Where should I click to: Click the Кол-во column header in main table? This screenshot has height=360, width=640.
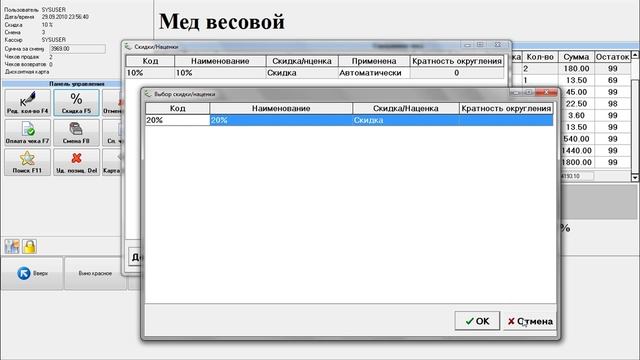(x=540, y=57)
